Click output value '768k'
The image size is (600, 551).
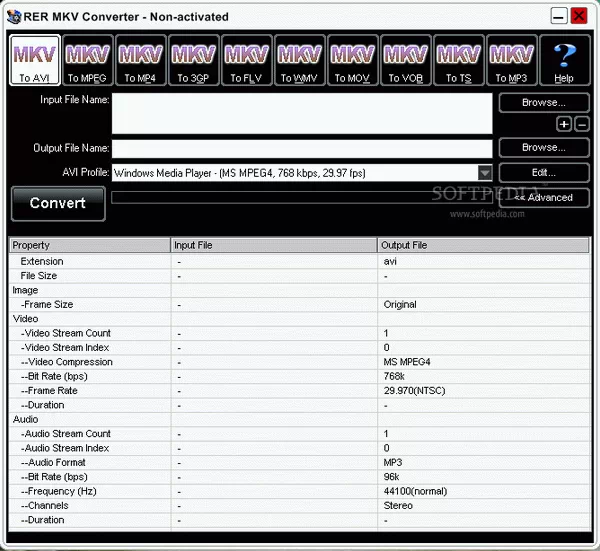[394, 377]
